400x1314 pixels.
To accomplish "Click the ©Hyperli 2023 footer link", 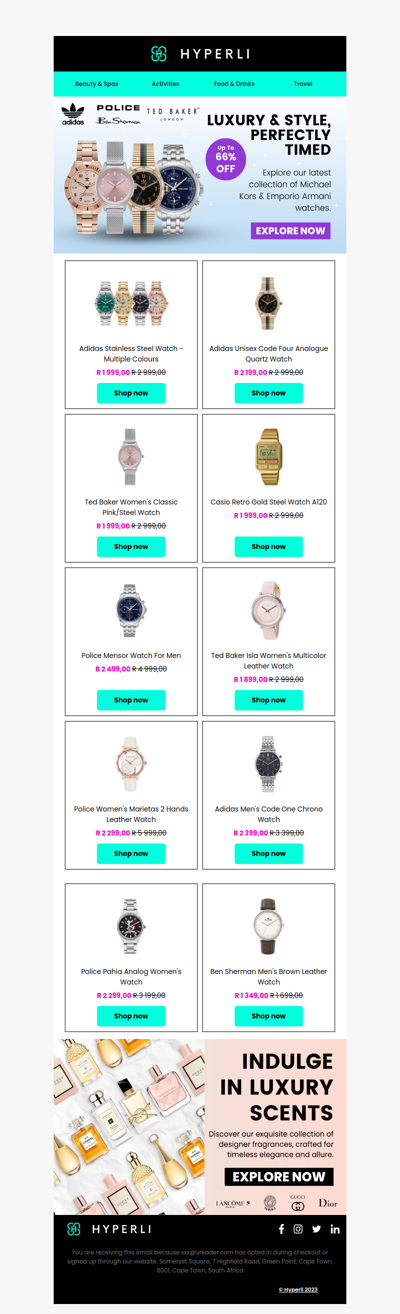I will 298,1290.
